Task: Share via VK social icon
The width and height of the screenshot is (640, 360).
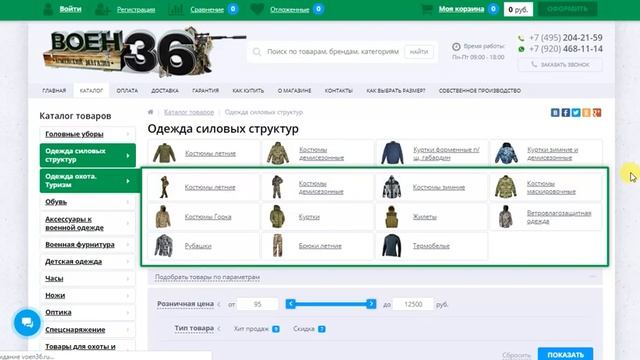Action: coord(555,113)
